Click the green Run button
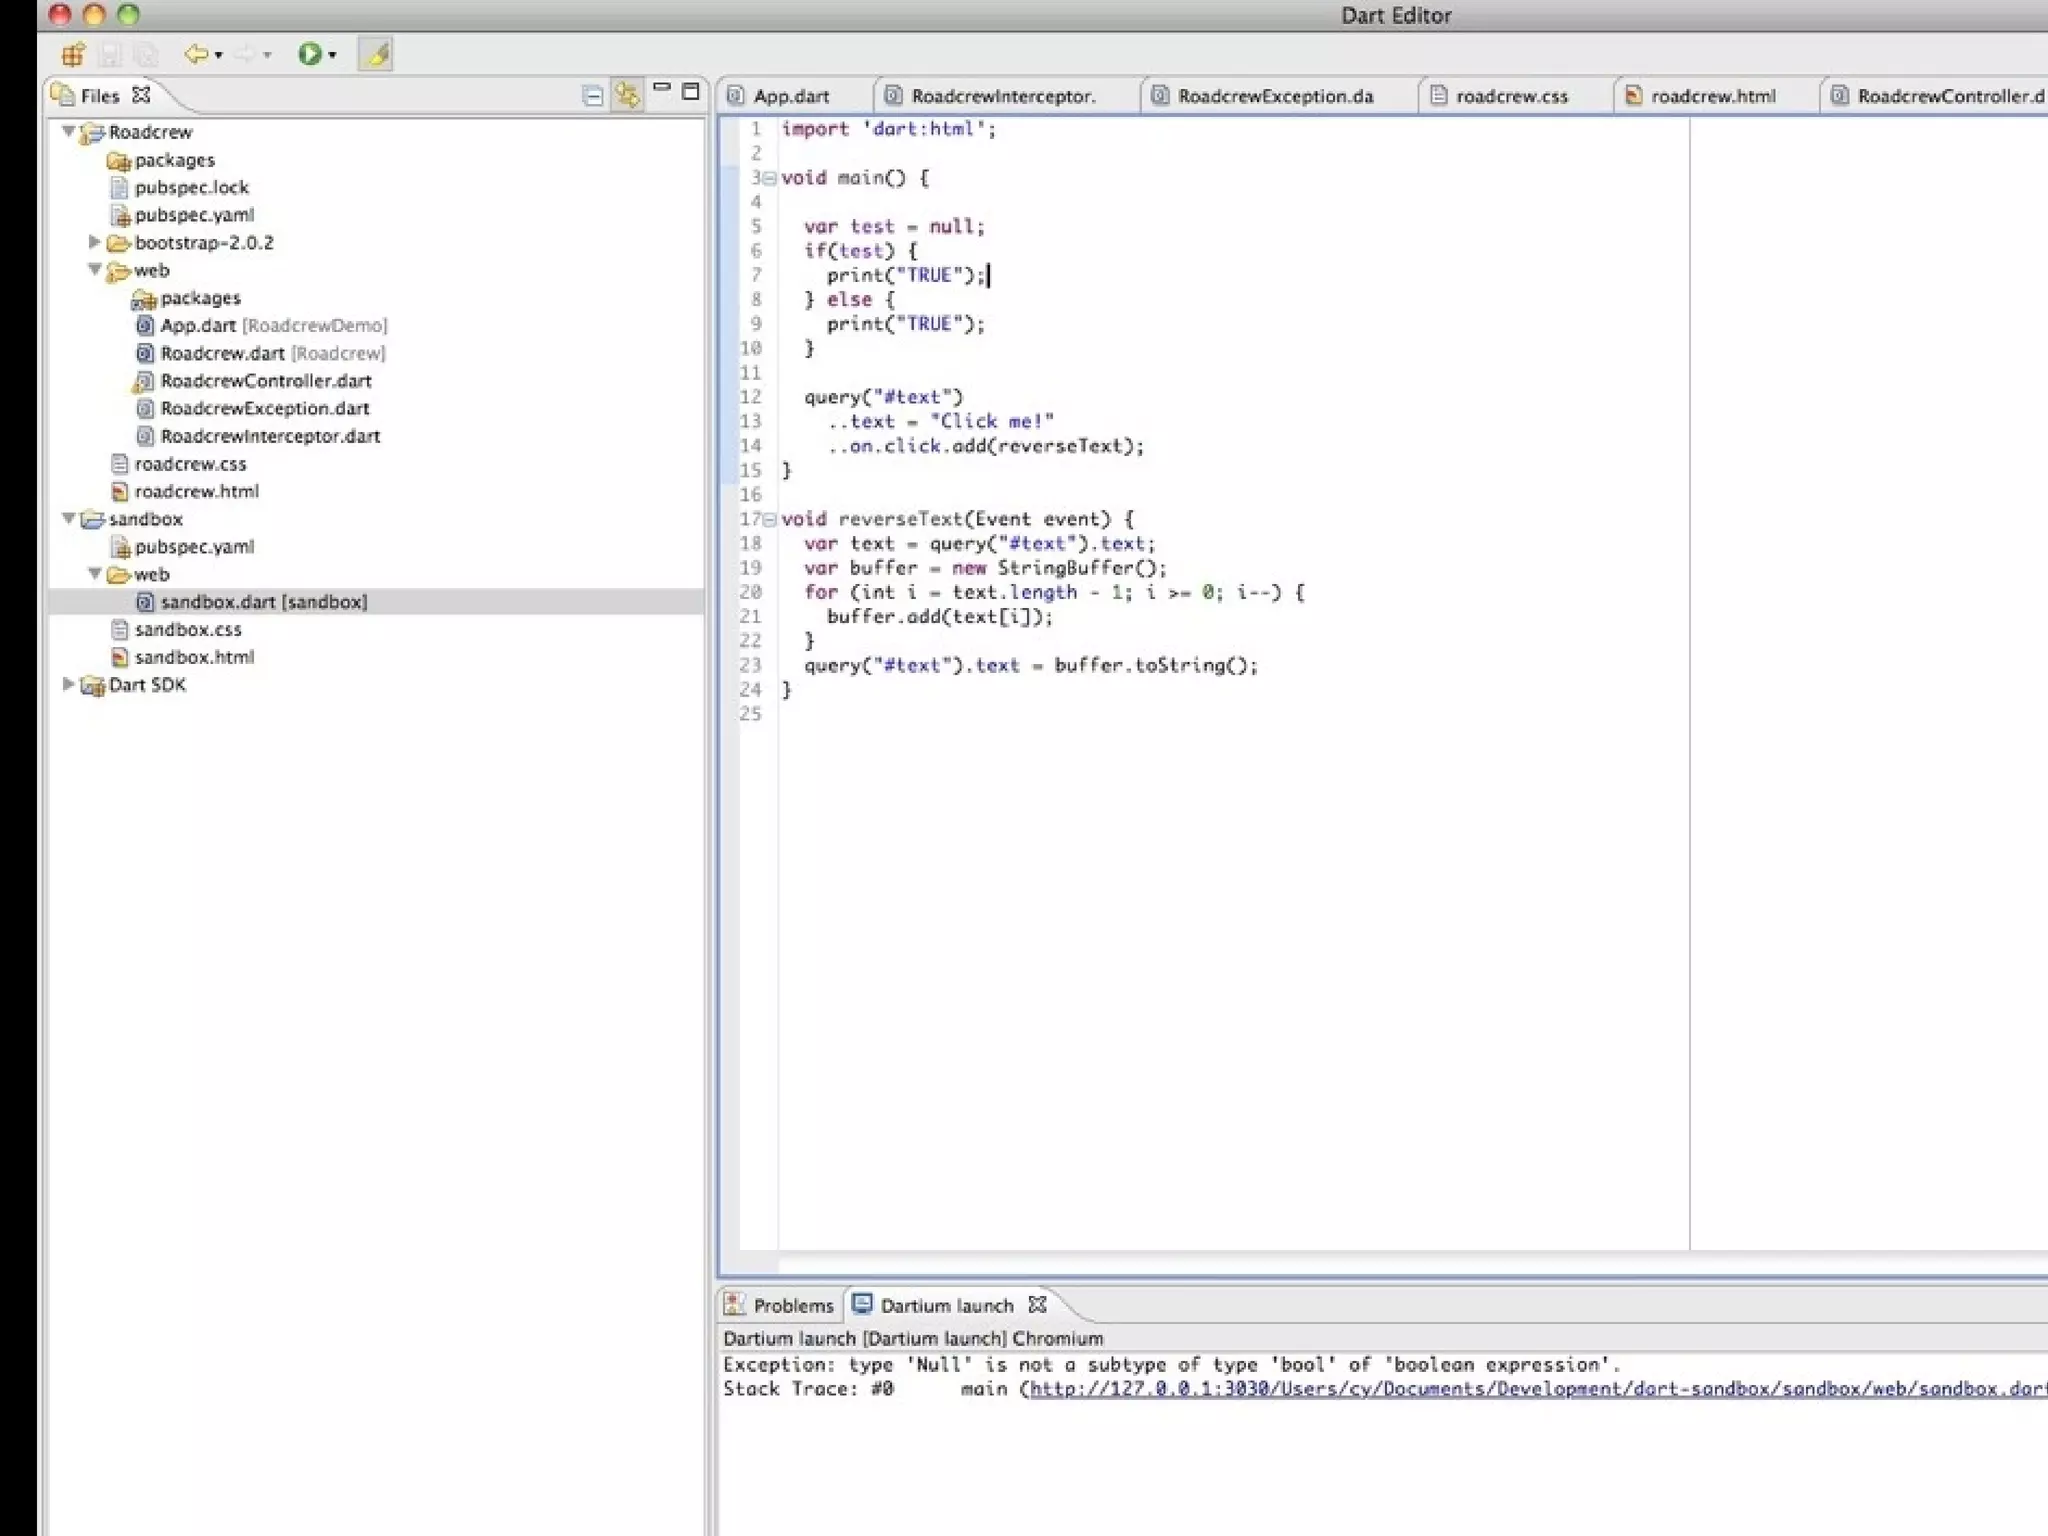 (x=309, y=54)
